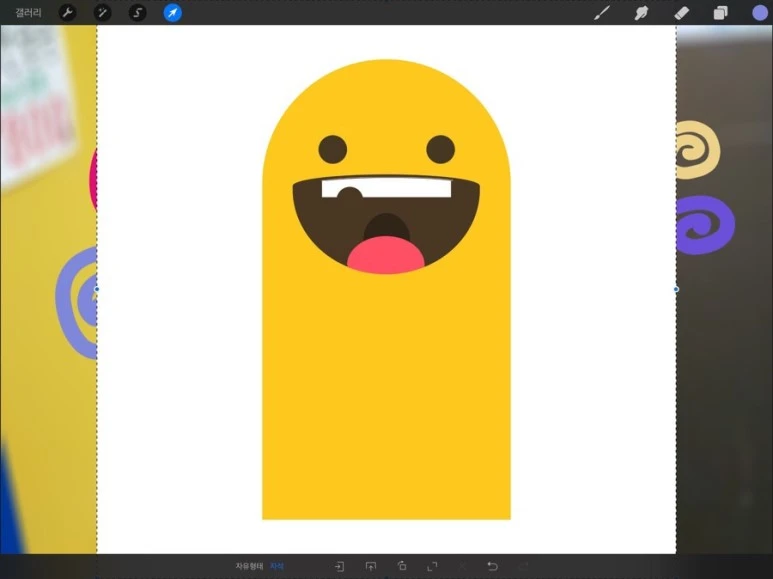
Task: Open the Layers panel
Action: 720,13
